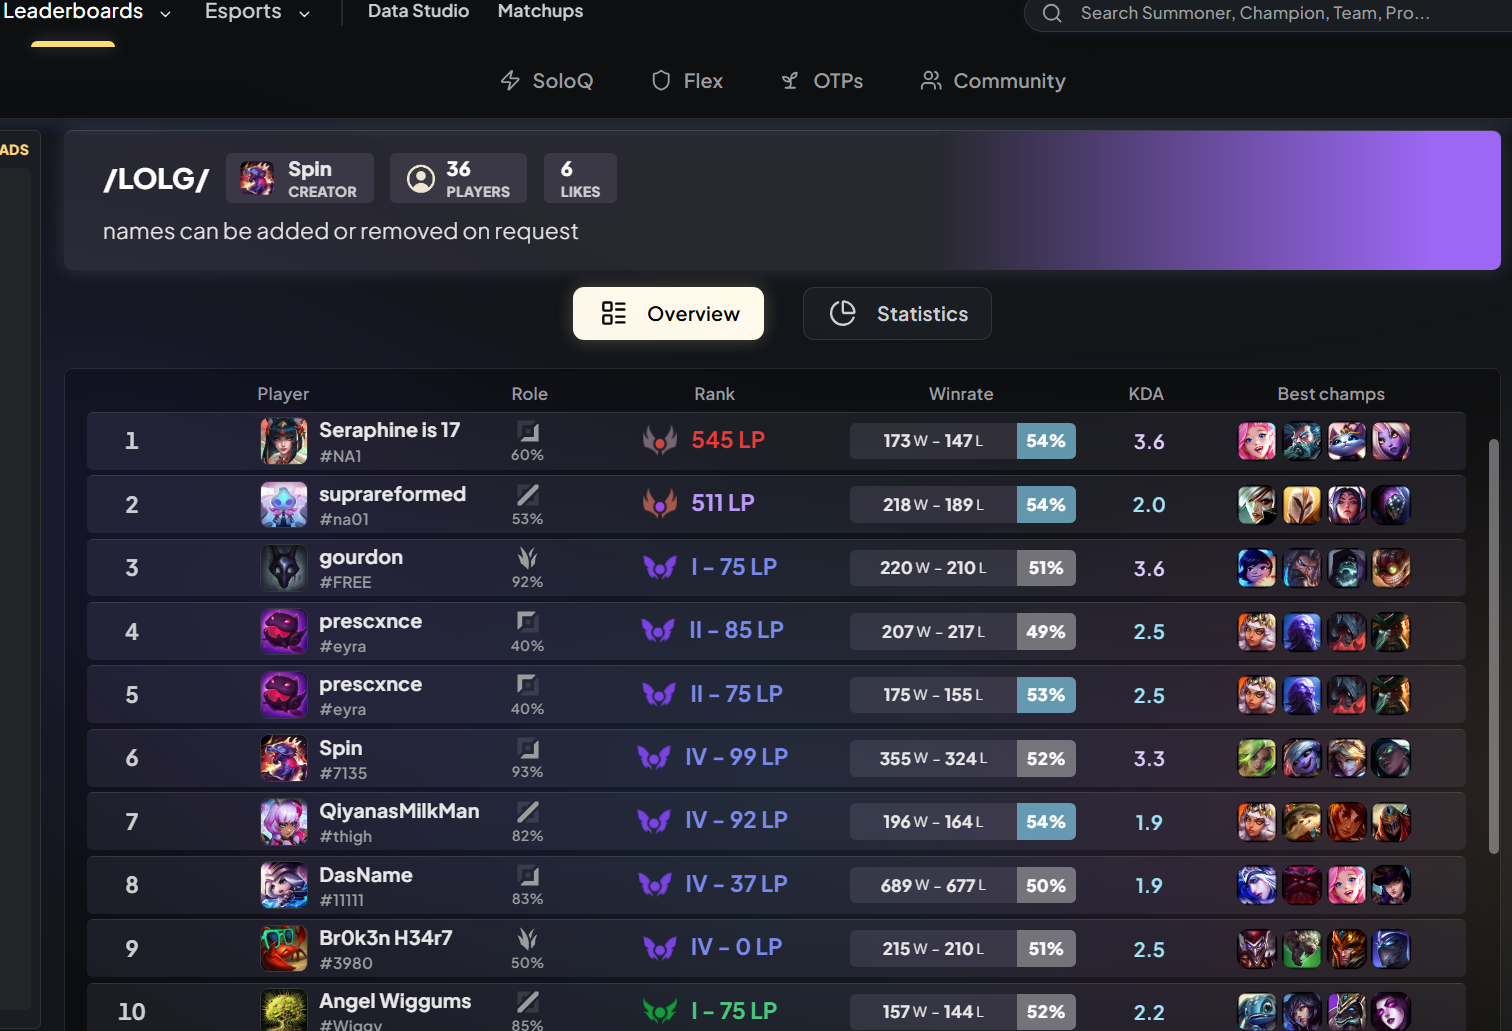
Task: Click first best champ of Seraphine is 17
Action: [1257, 441]
